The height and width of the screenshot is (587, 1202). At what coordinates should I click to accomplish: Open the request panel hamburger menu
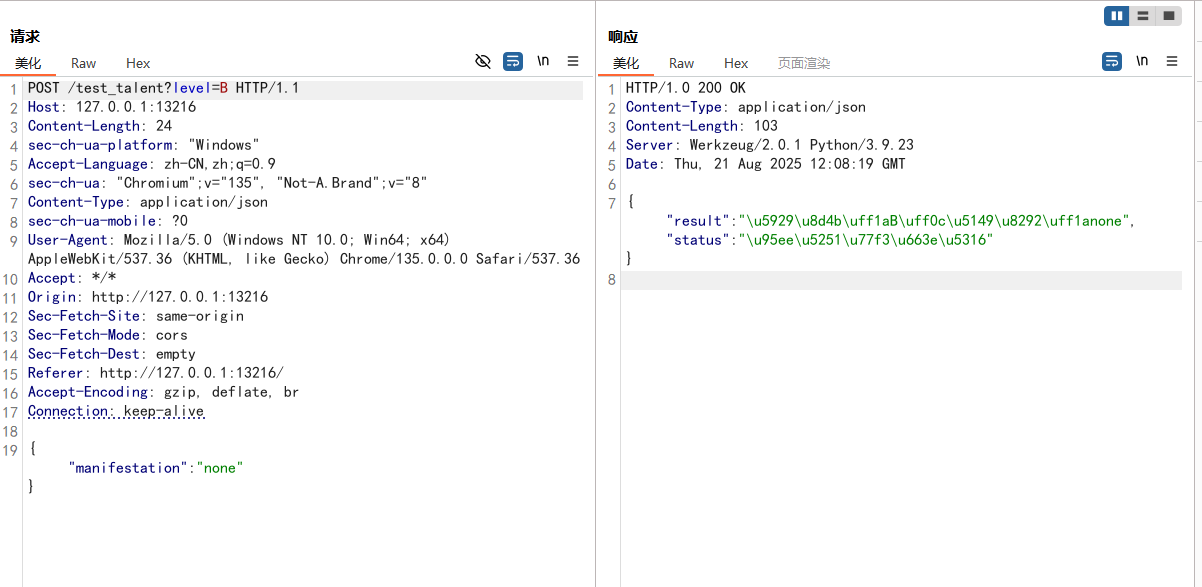[x=573, y=62]
